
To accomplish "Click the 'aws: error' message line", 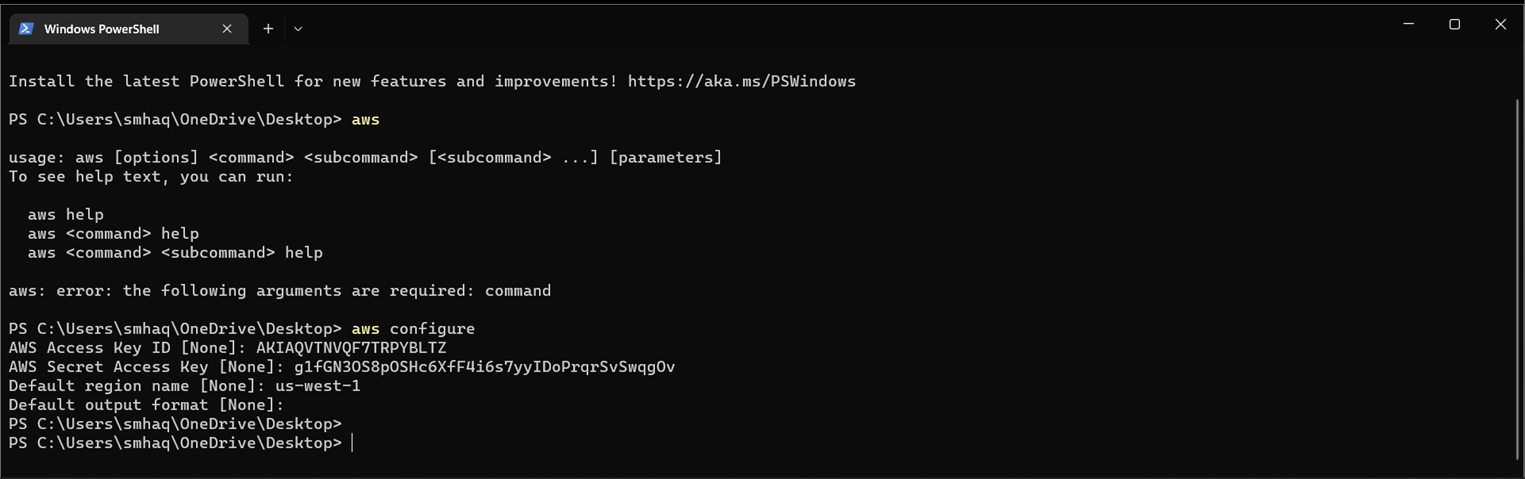I will [x=280, y=291].
